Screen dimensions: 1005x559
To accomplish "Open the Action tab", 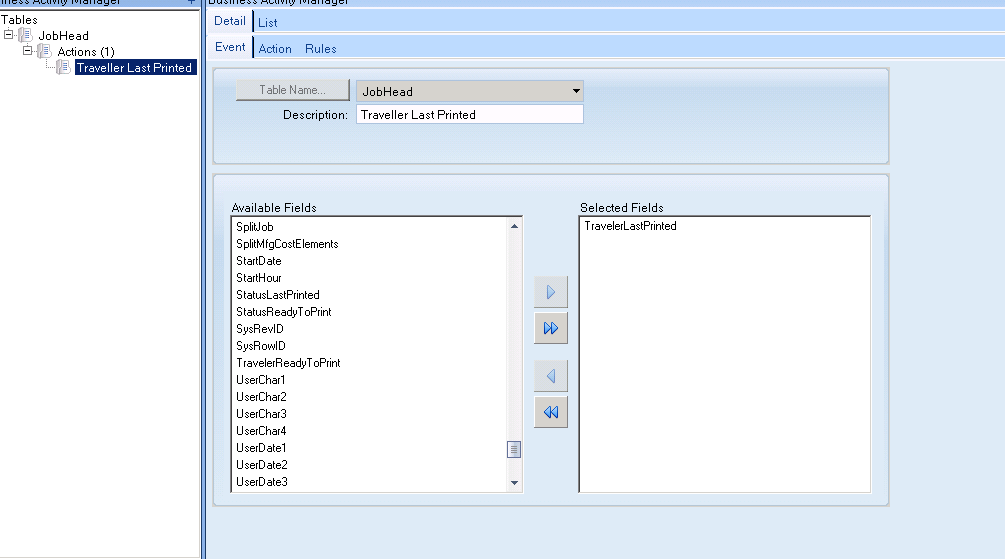I will [275, 49].
